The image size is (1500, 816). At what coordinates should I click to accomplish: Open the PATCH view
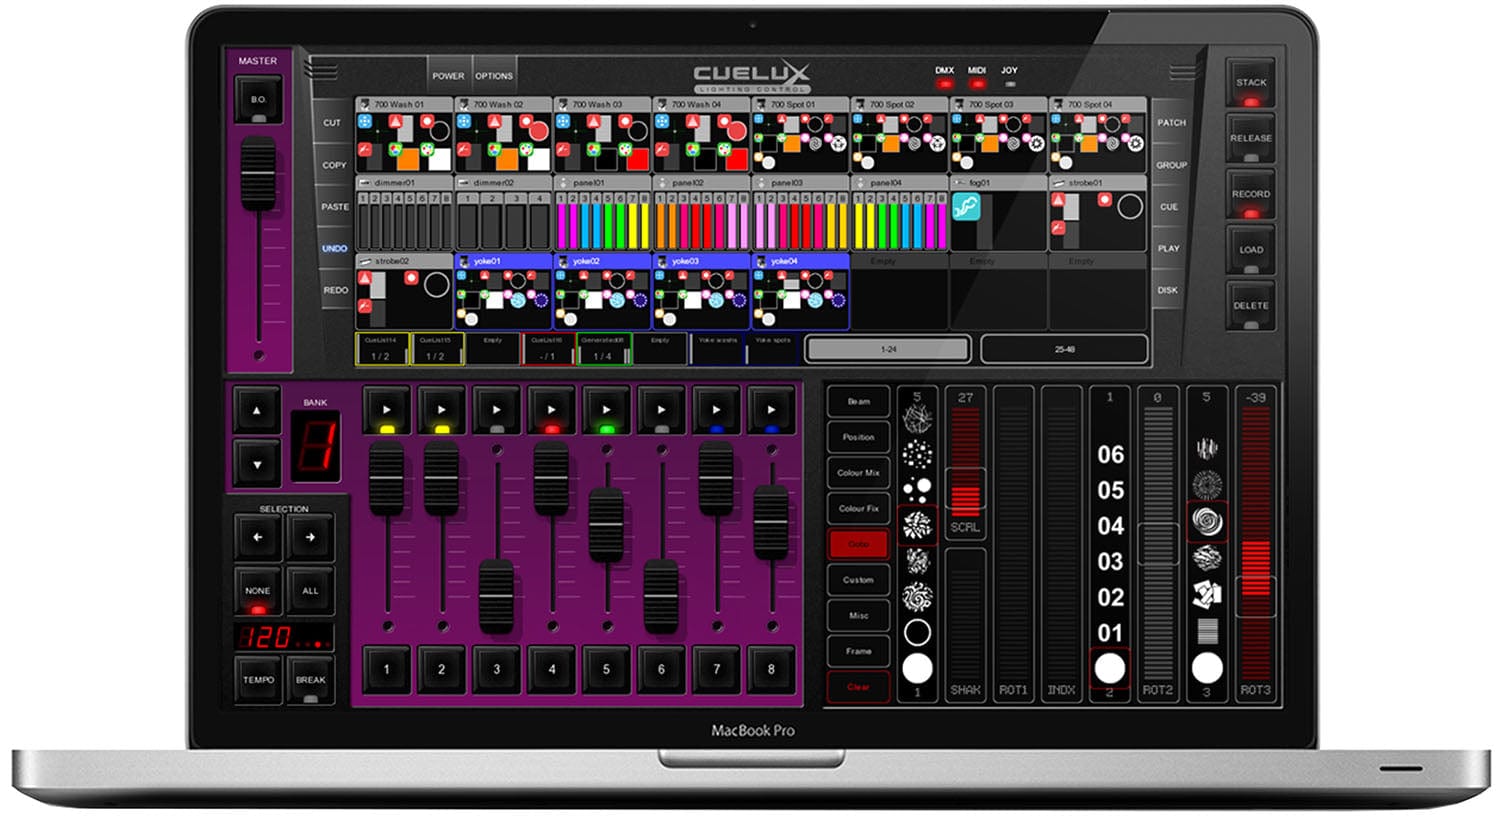pos(1171,122)
